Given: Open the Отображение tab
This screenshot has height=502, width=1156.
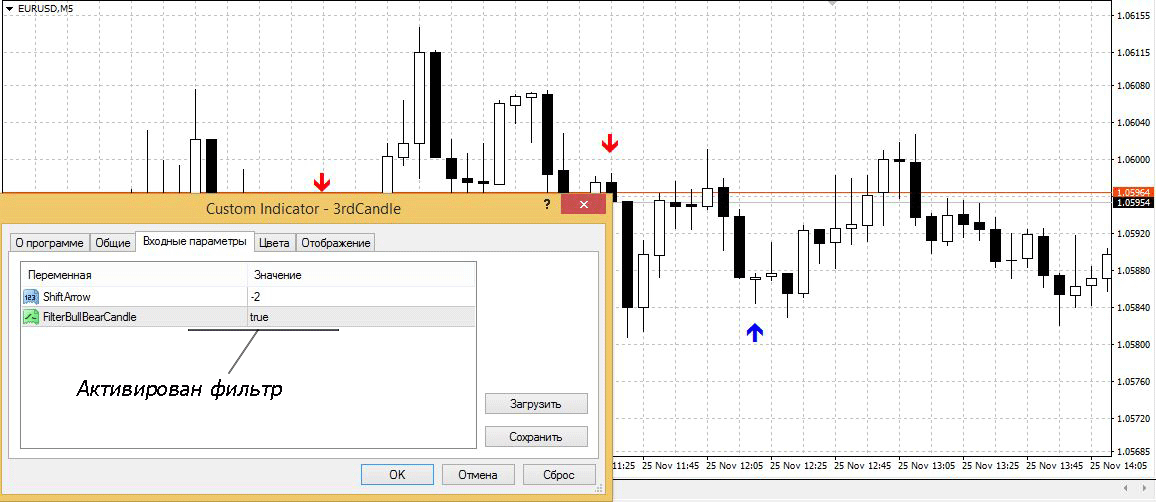Looking at the screenshot, I should 336,242.
